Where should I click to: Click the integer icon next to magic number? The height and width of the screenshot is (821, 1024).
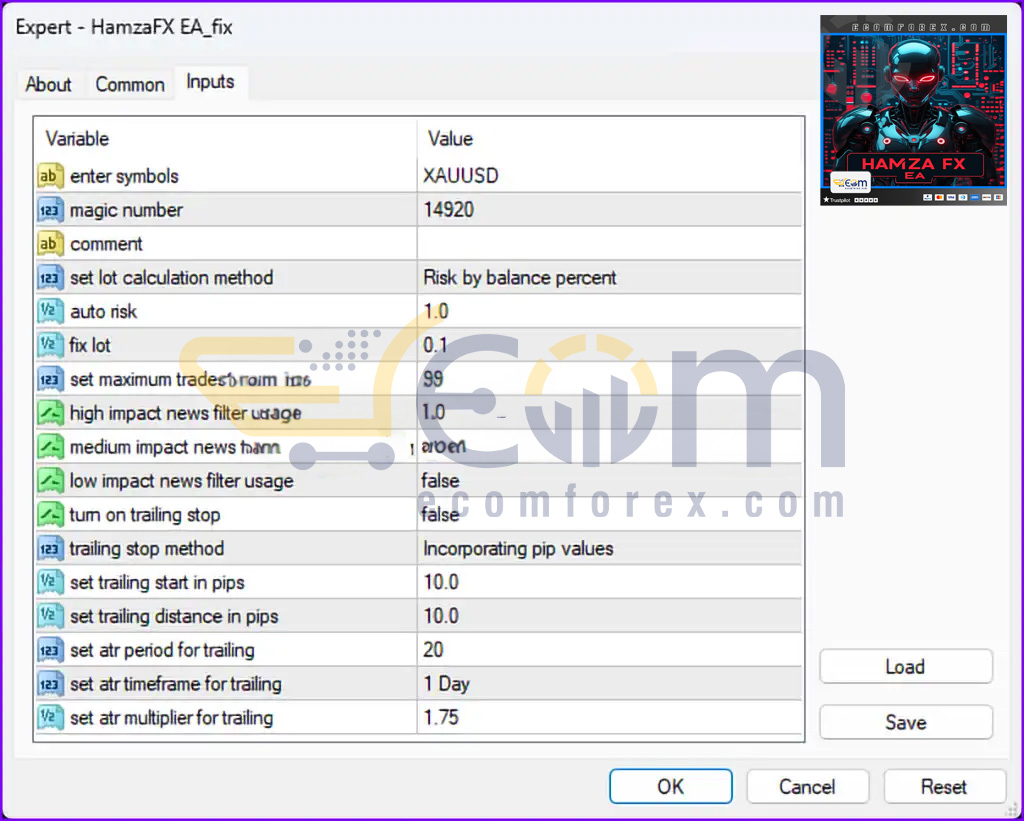click(50, 210)
